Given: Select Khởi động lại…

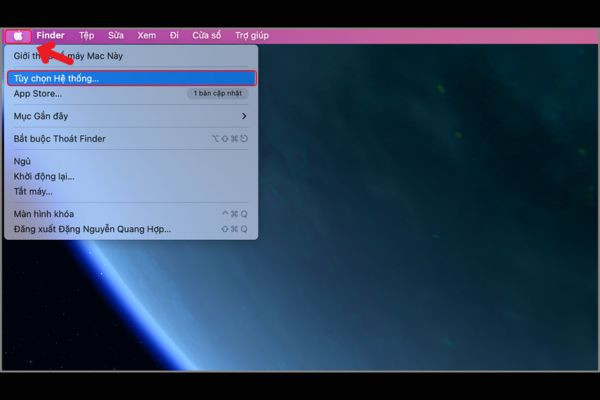Looking at the screenshot, I should click(x=131, y=176).
